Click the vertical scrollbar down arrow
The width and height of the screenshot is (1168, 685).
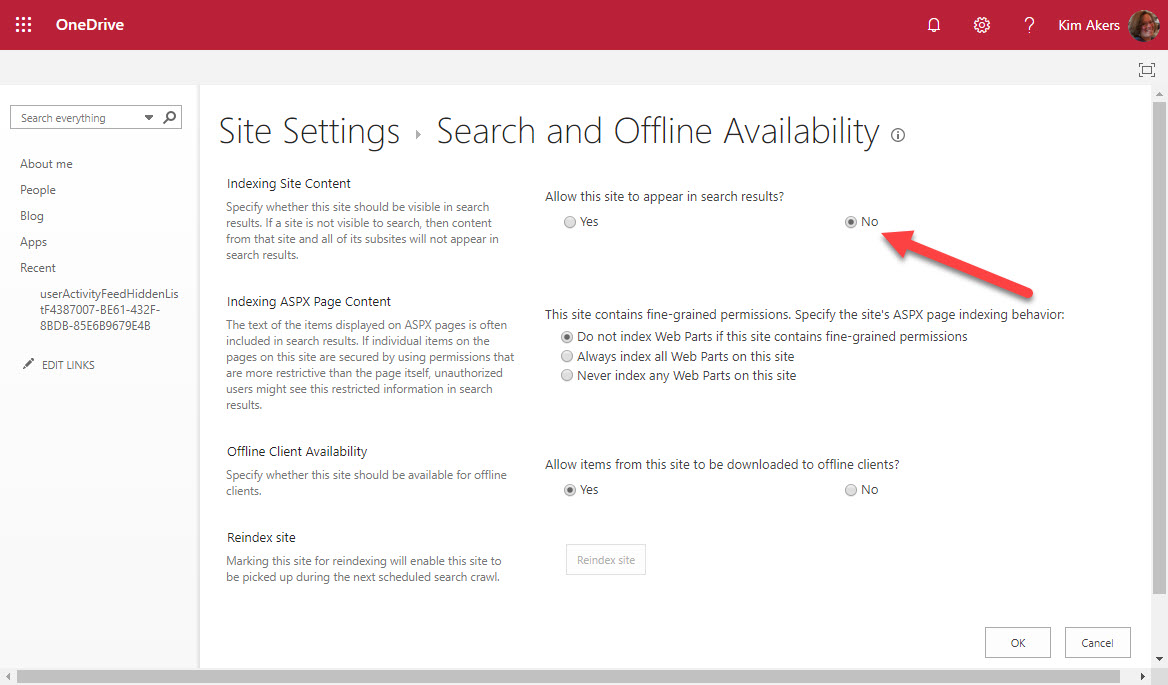click(x=1158, y=659)
